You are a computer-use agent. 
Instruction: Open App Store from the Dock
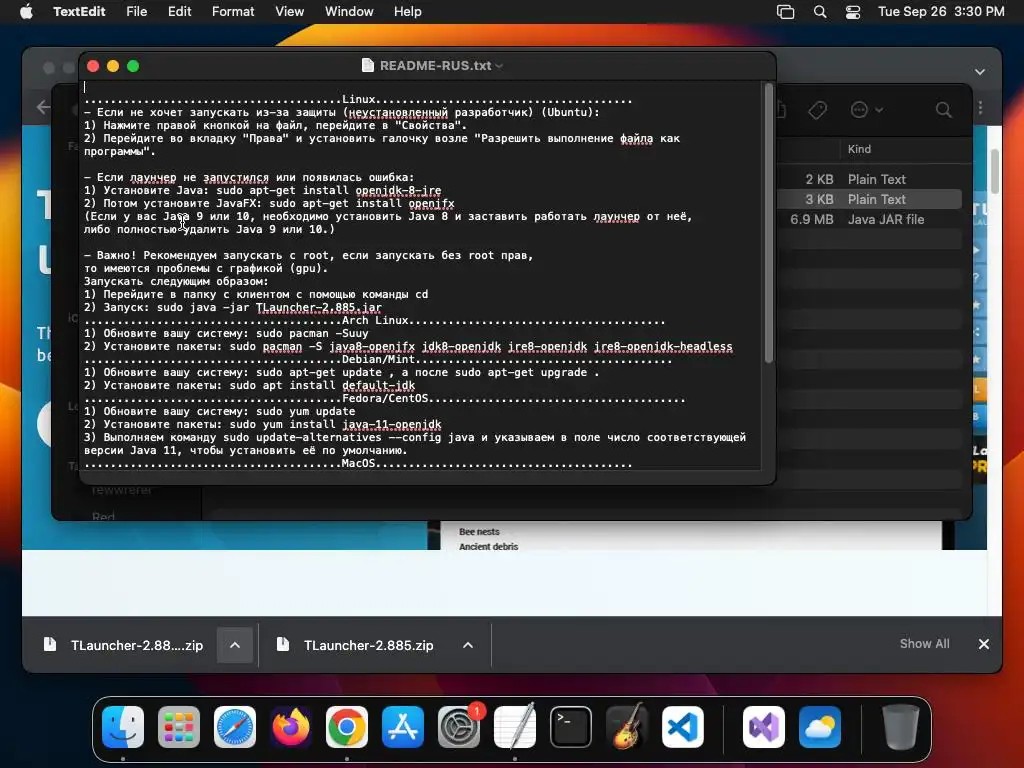[403, 727]
